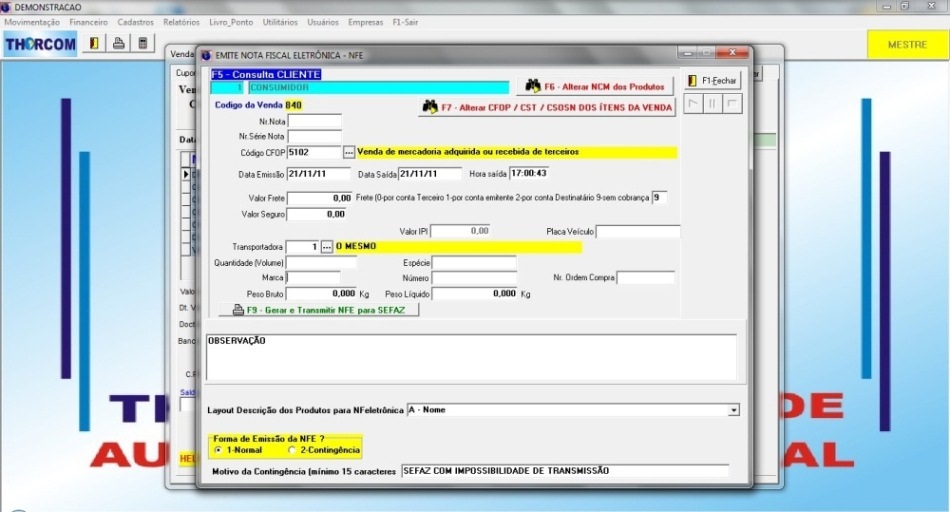
Task: Click the yellow MESTRE user panel
Action: [906, 44]
